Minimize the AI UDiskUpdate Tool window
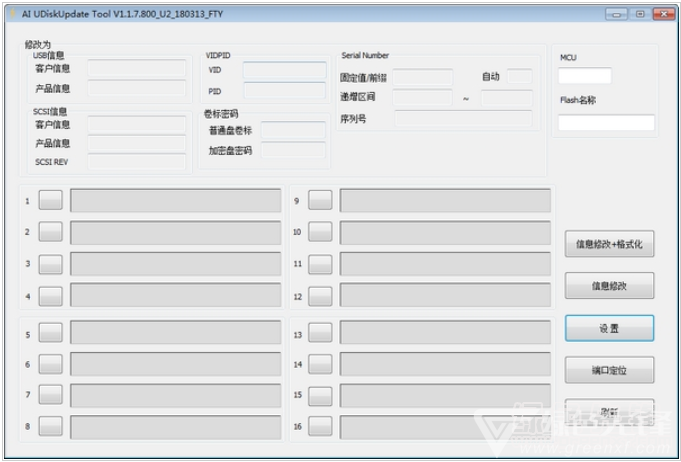The width and height of the screenshot is (681, 462). coord(616,14)
